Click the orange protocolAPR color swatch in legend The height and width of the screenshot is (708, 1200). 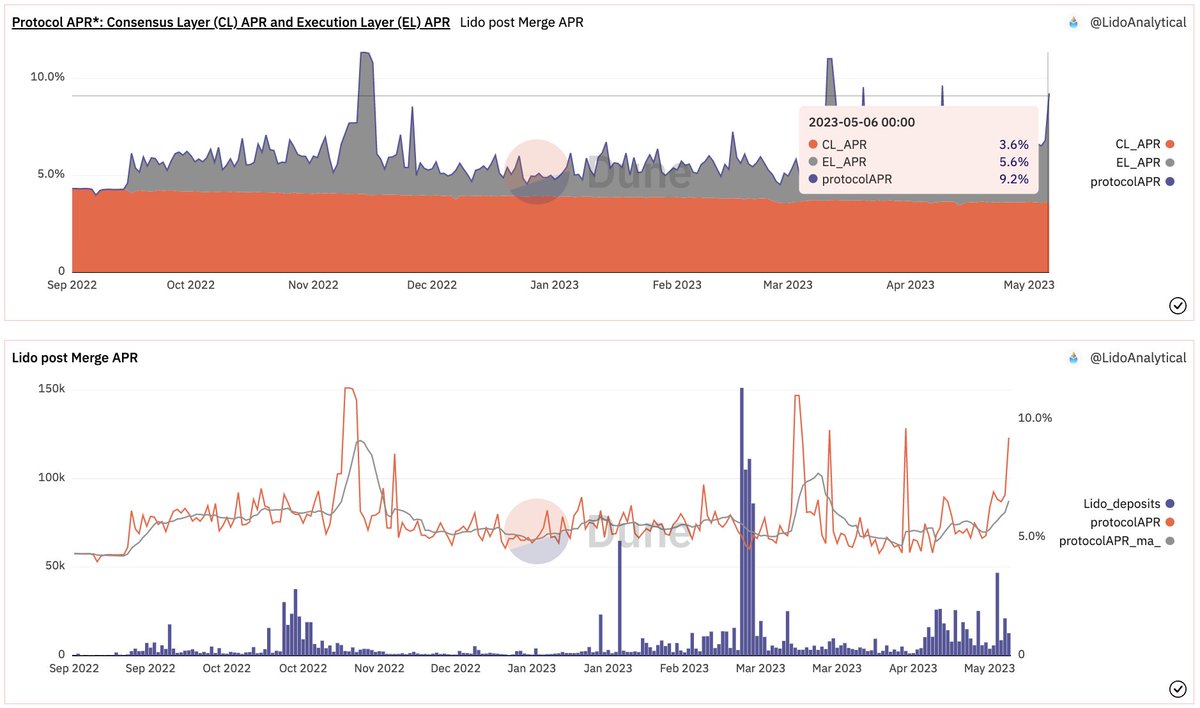click(1170, 522)
